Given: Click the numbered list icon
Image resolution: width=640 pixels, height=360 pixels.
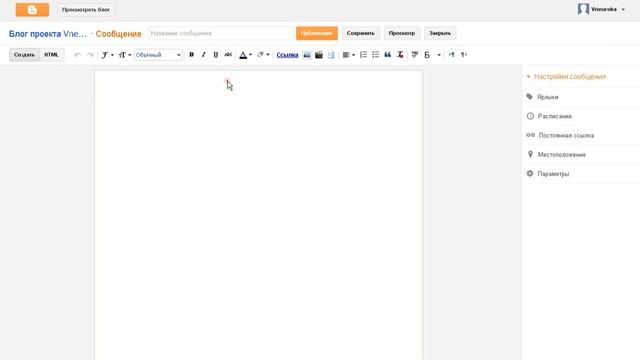Looking at the screenshot, I should click(363, 55).
